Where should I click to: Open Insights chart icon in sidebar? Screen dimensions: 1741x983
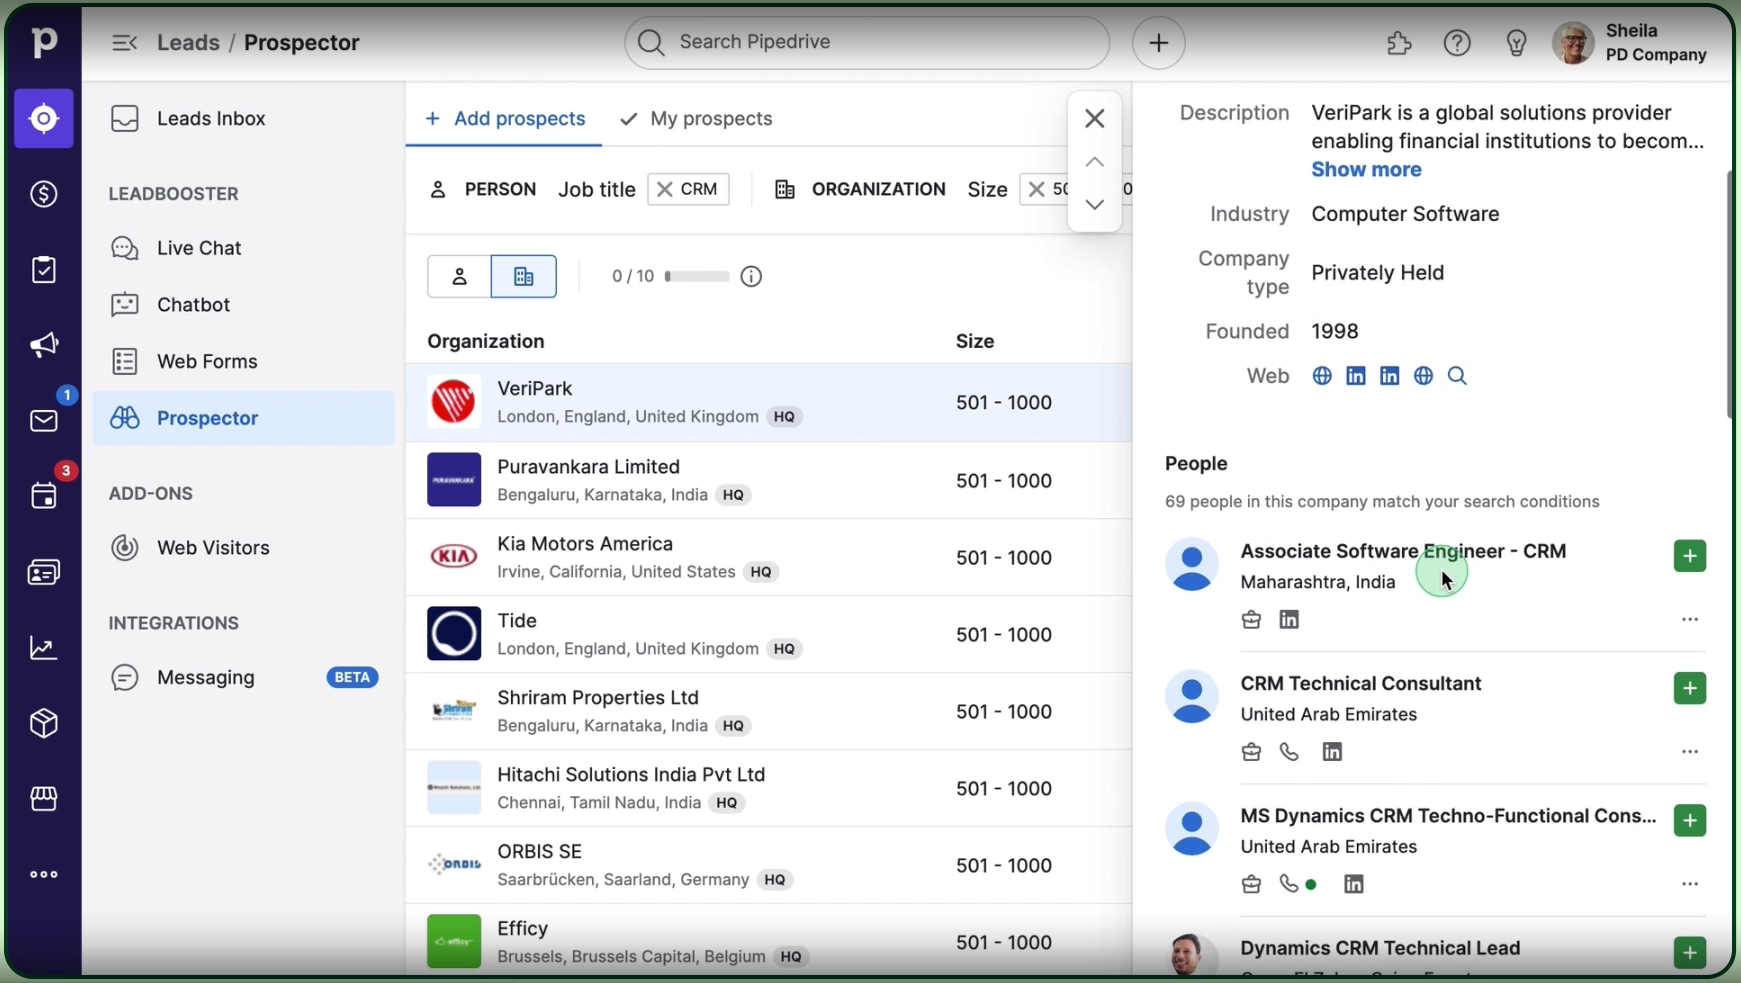[x=44, y=648]
